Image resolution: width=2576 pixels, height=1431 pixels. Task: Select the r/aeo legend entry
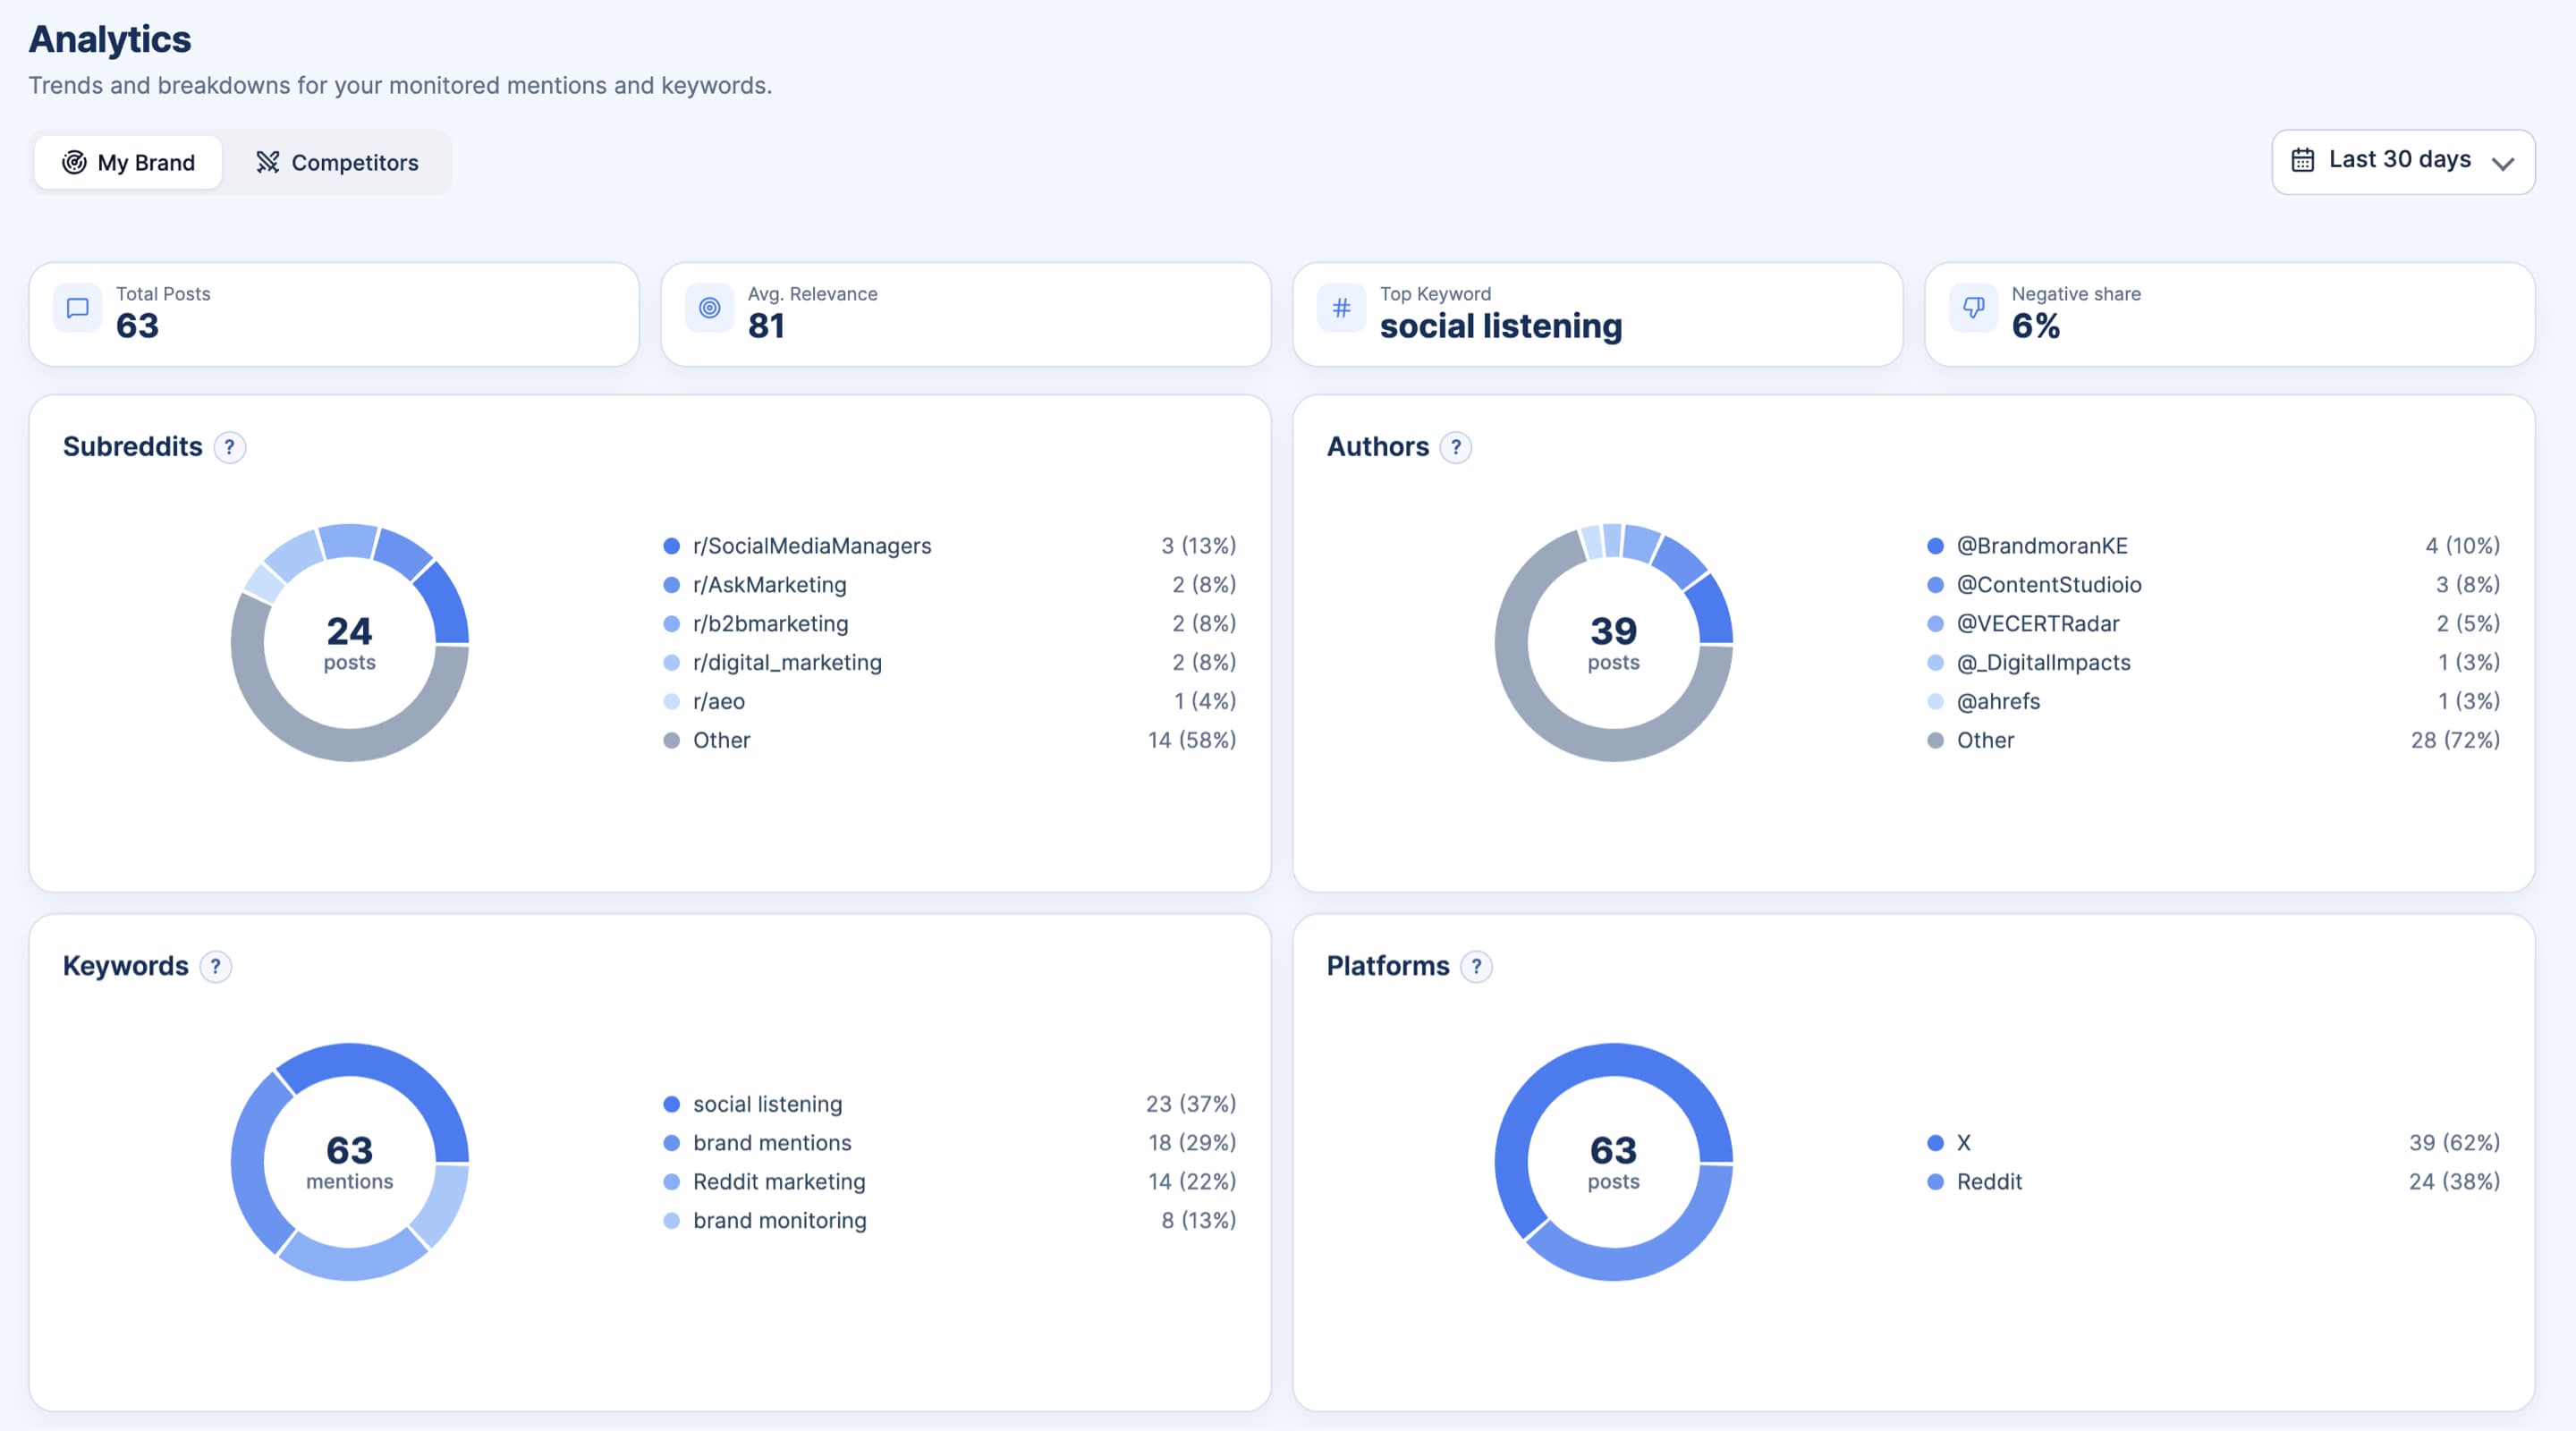(950, 702)
